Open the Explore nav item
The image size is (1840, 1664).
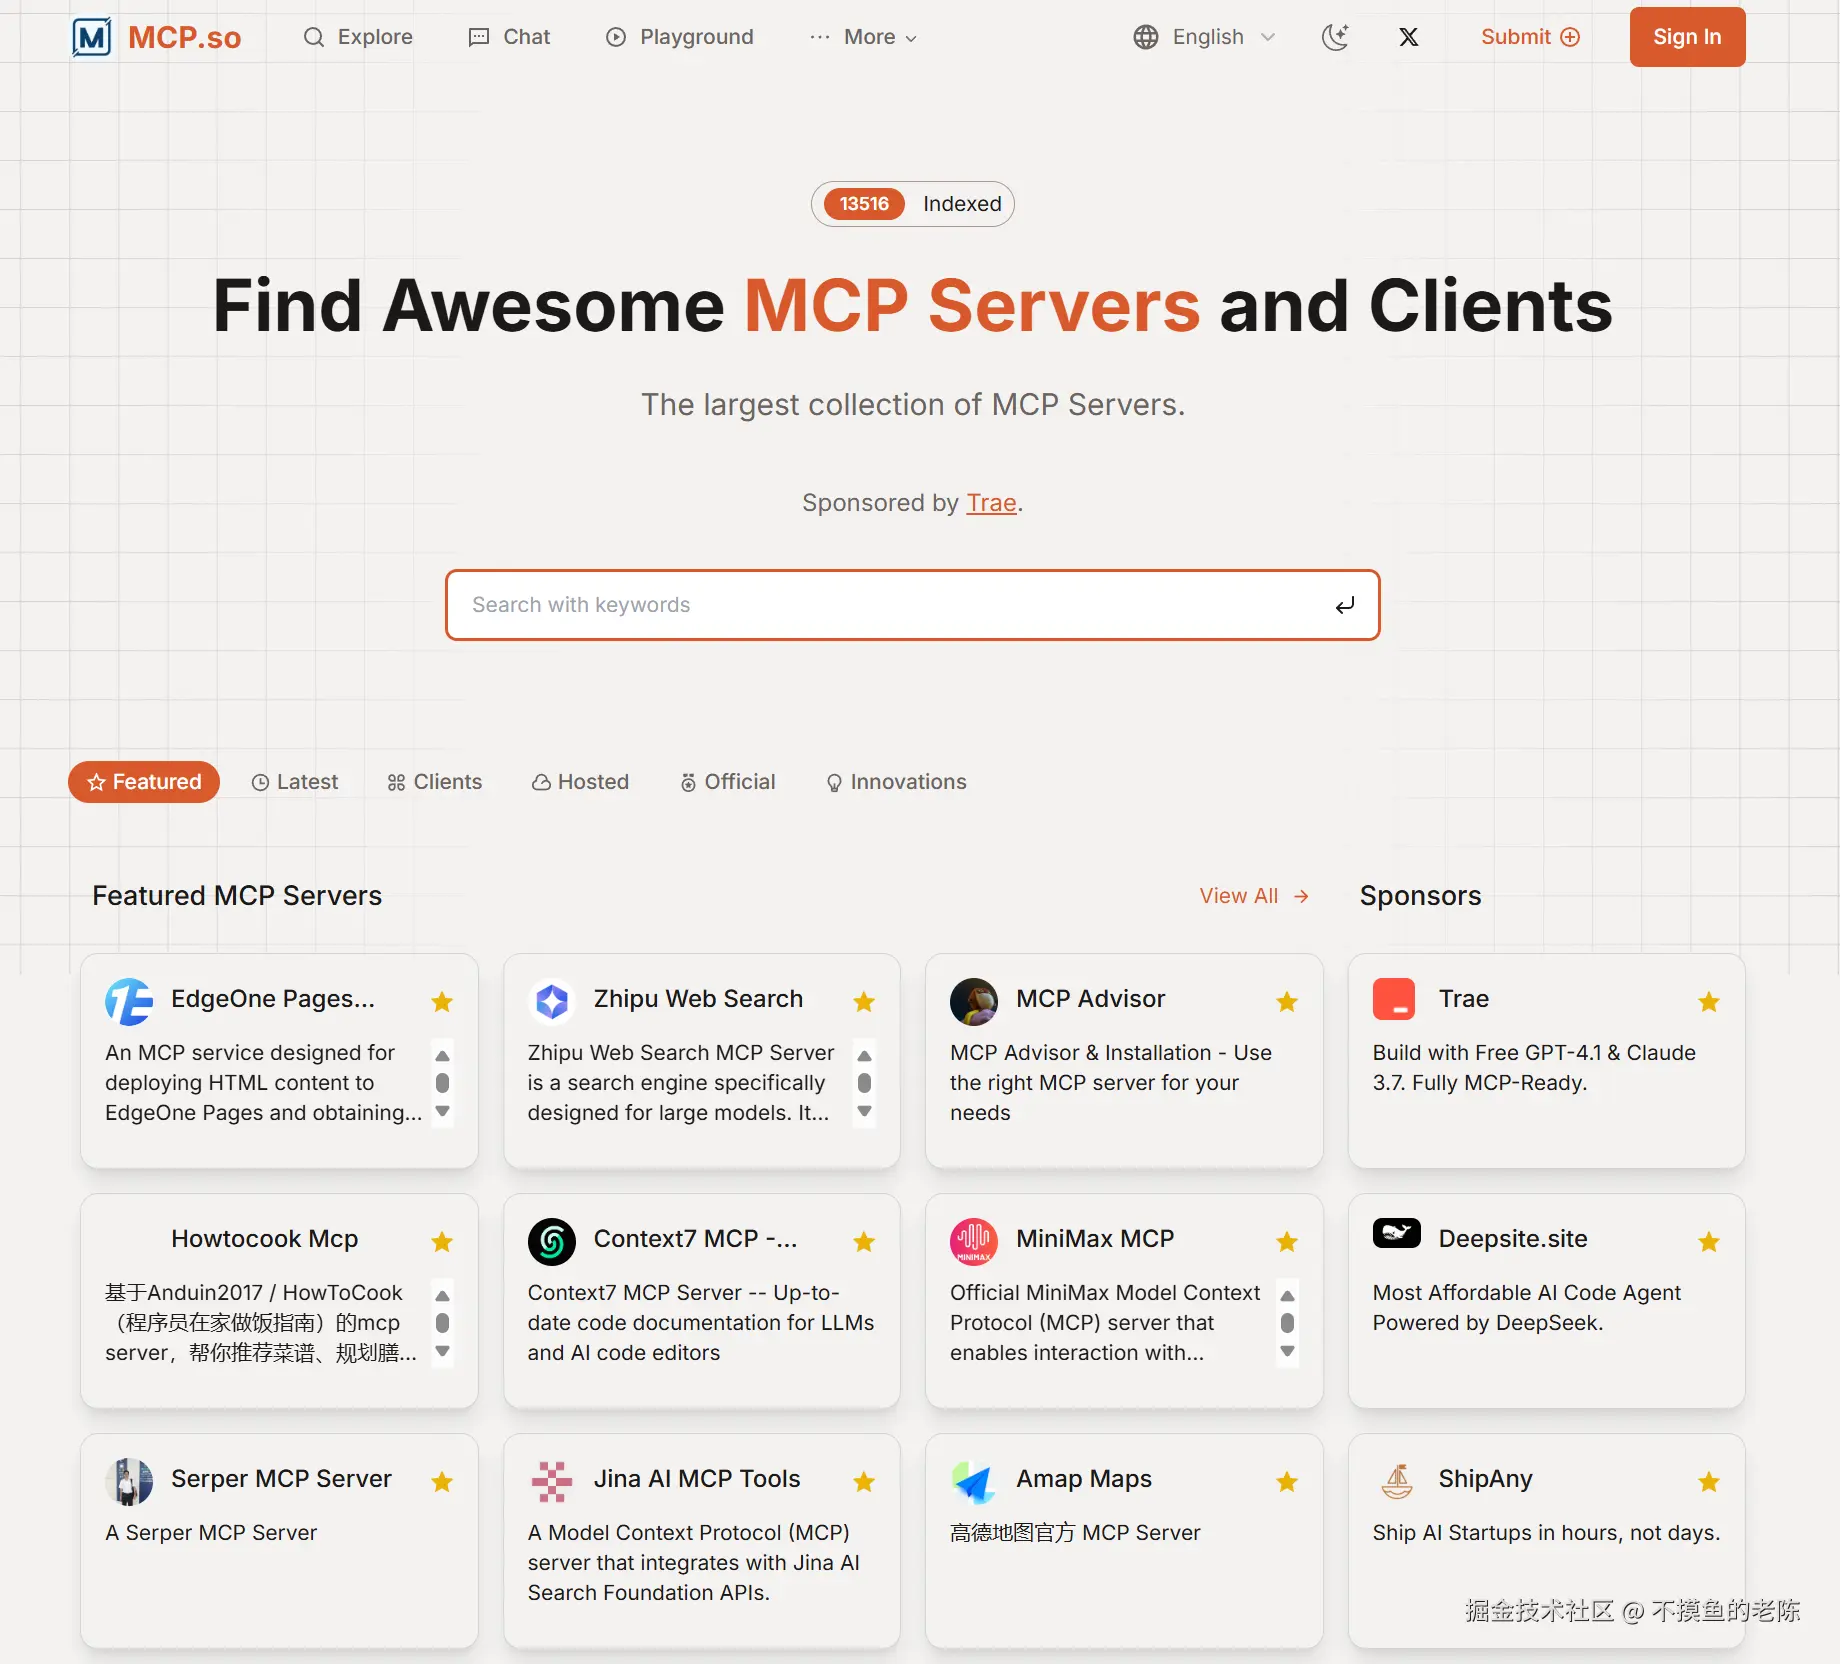(x=358, y=37)
